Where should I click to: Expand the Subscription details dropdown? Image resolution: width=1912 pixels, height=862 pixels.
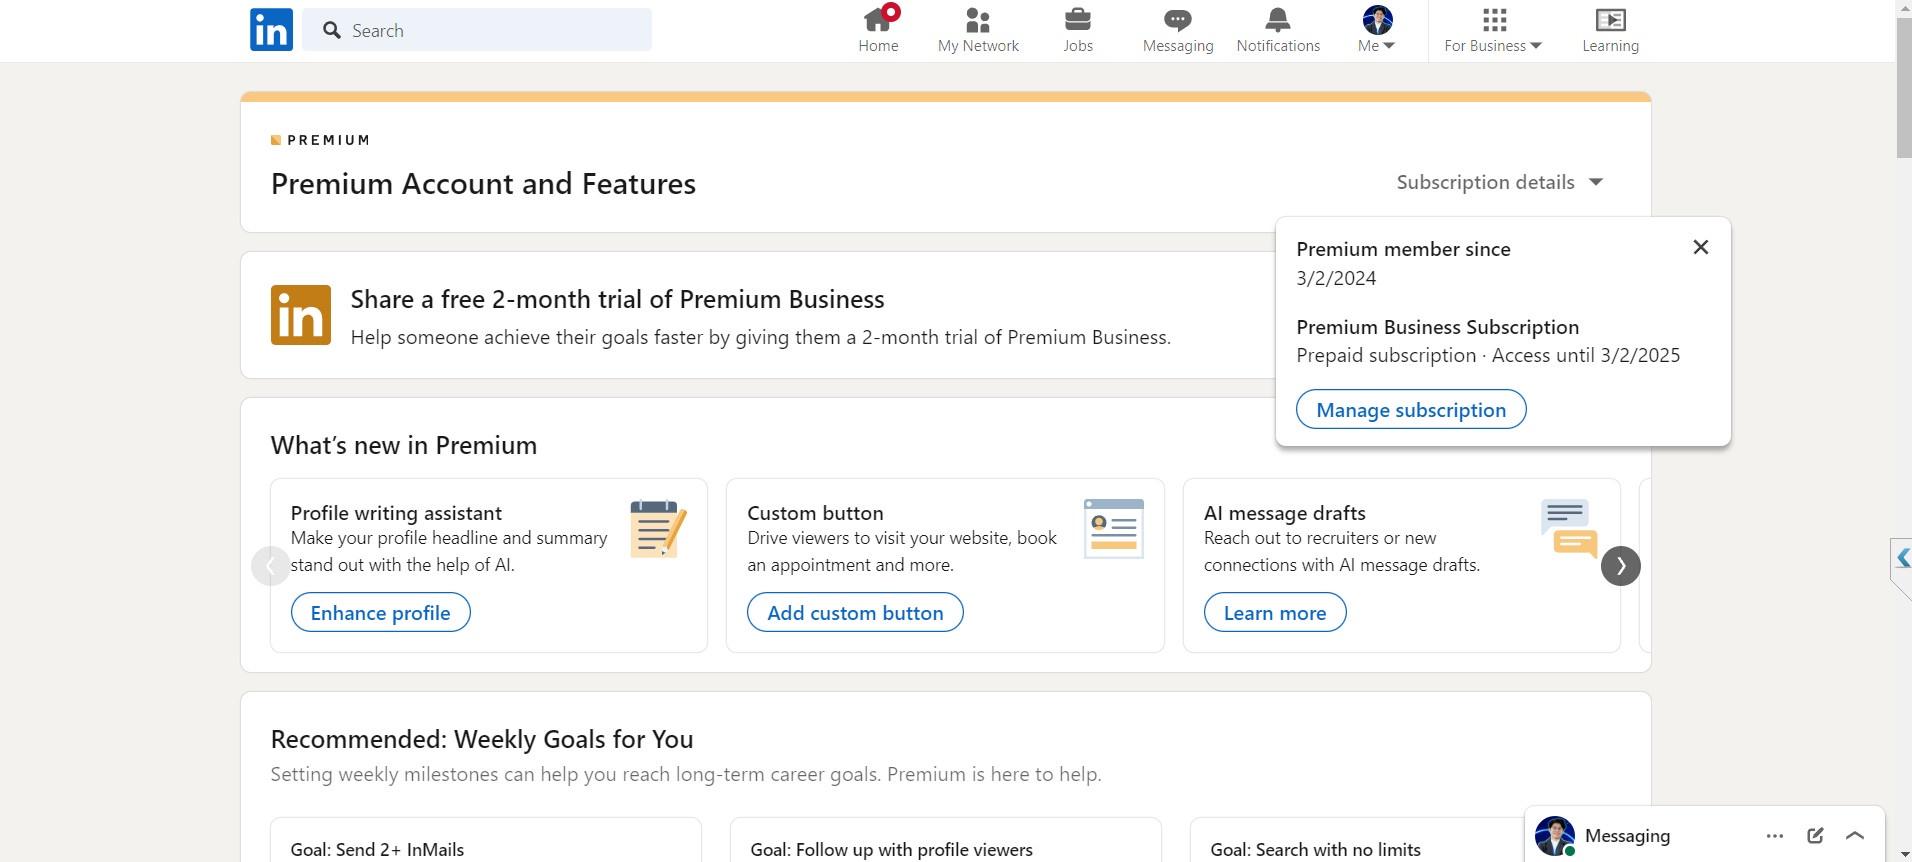pyautogui.click(x=1500, y=182)
